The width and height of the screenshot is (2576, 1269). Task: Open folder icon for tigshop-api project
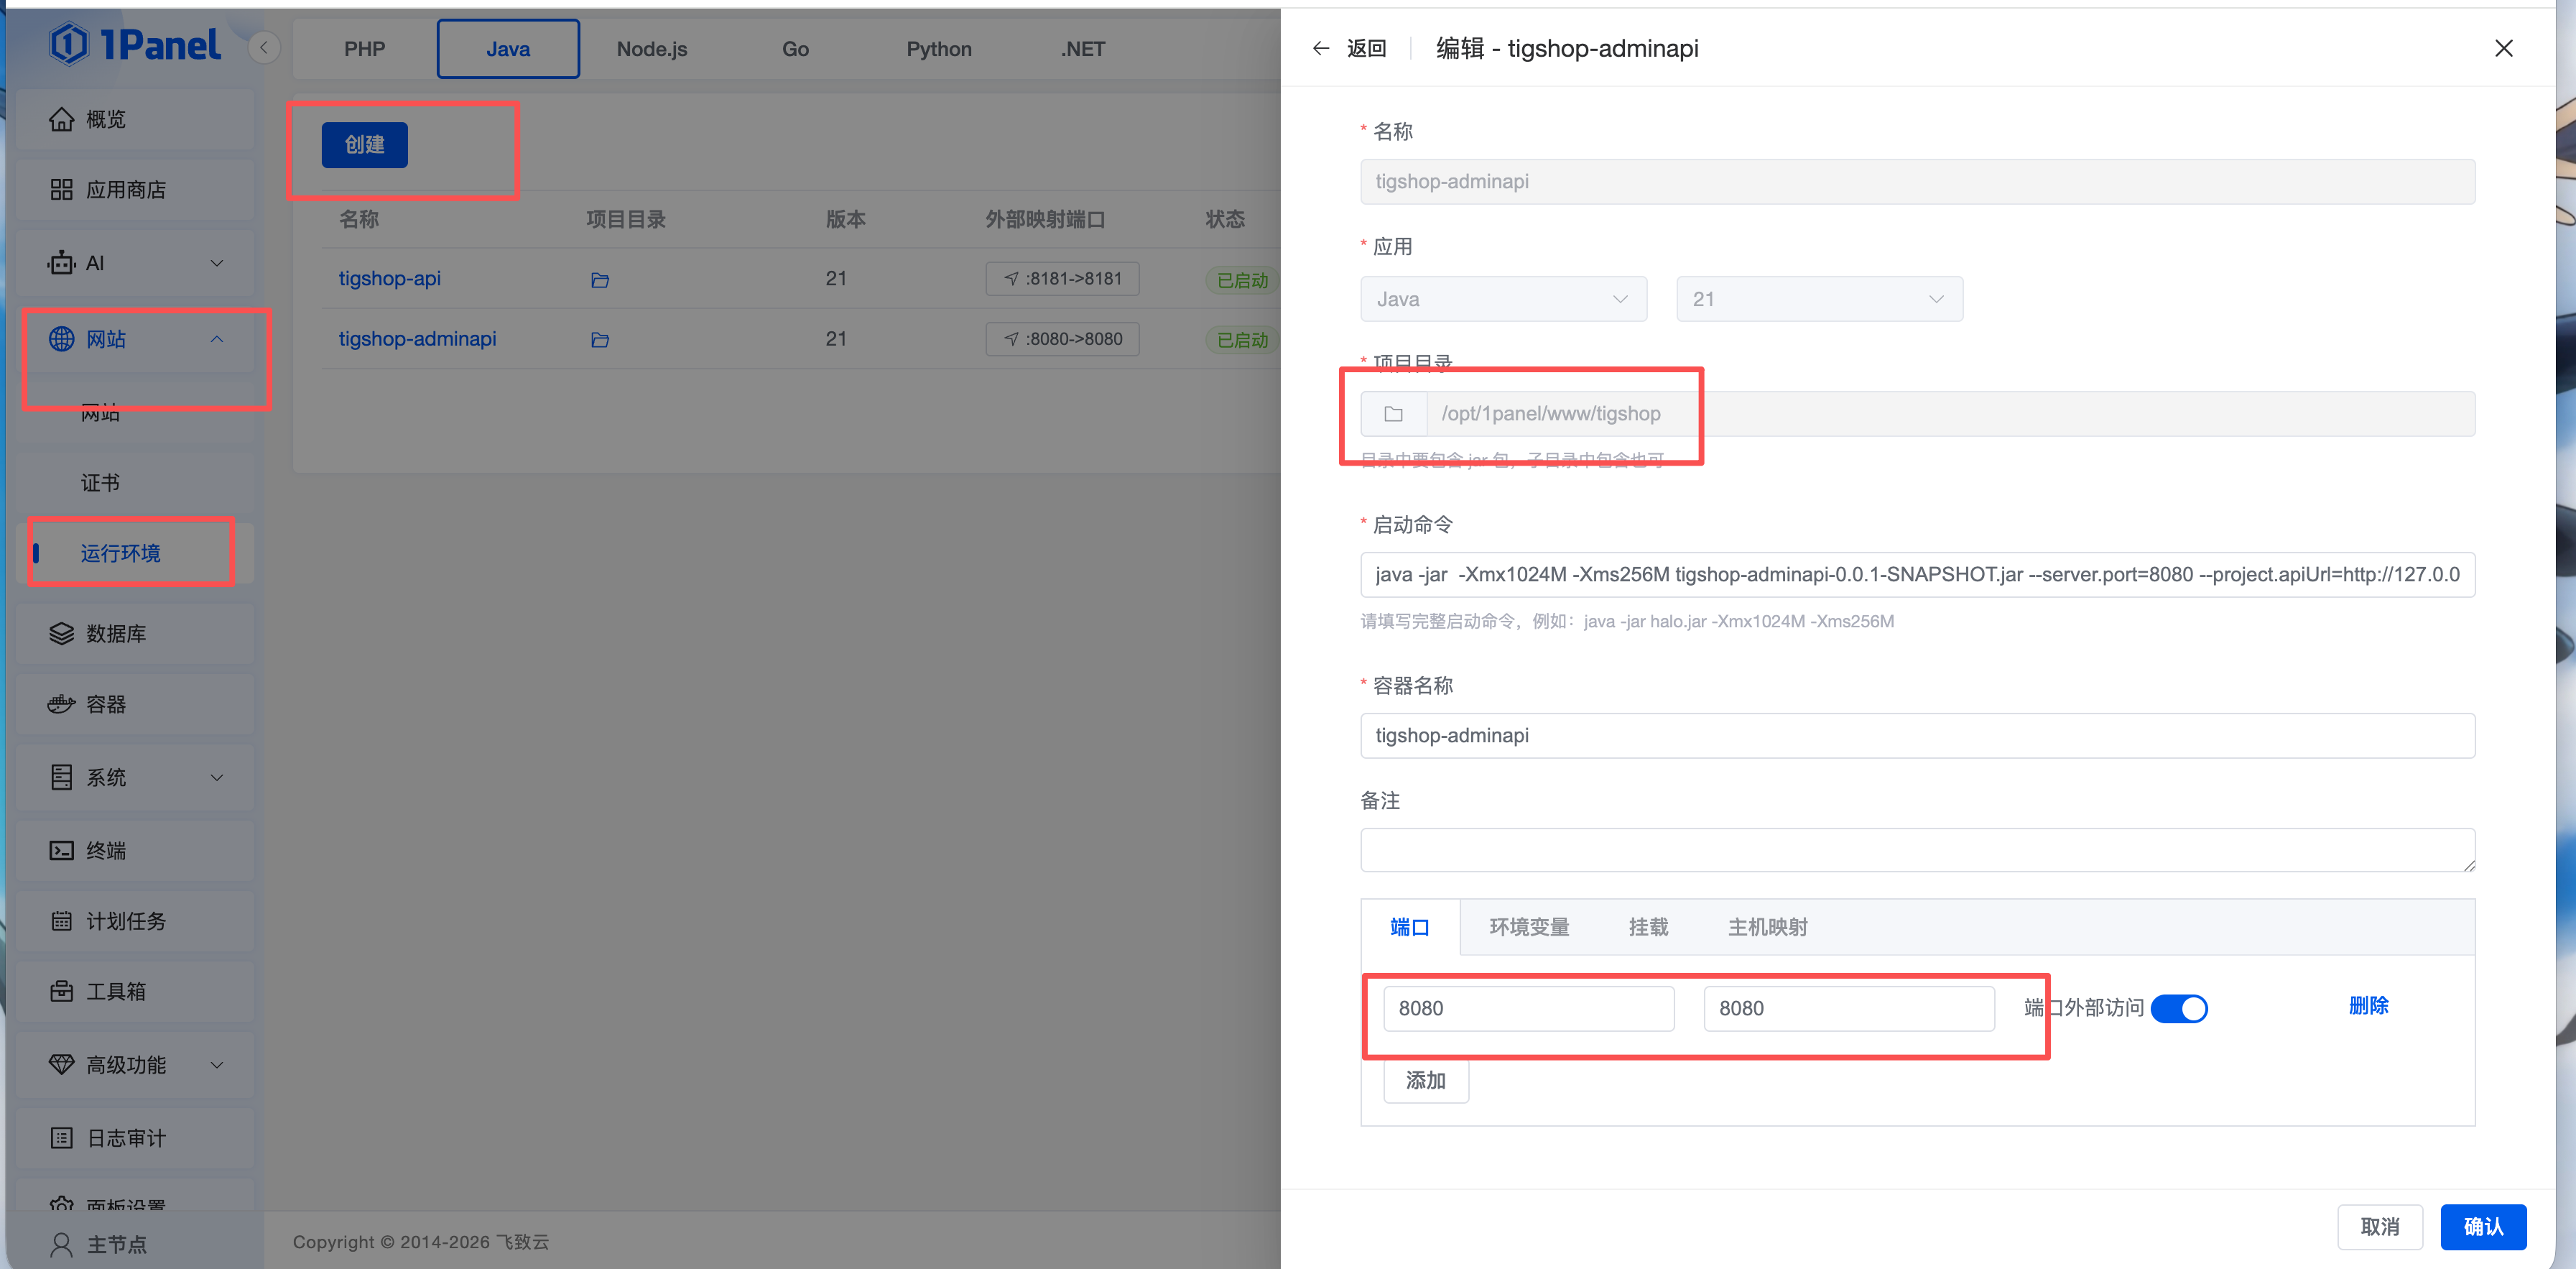pos(600,280)
